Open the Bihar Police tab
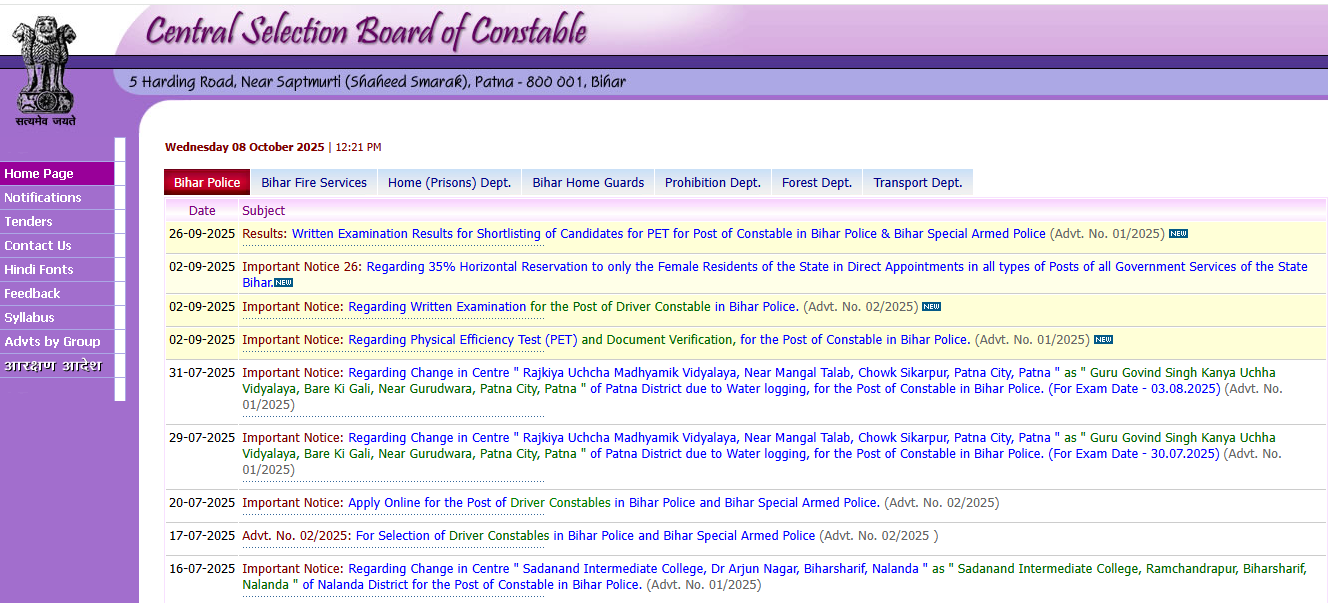 [x=207, y=182]
